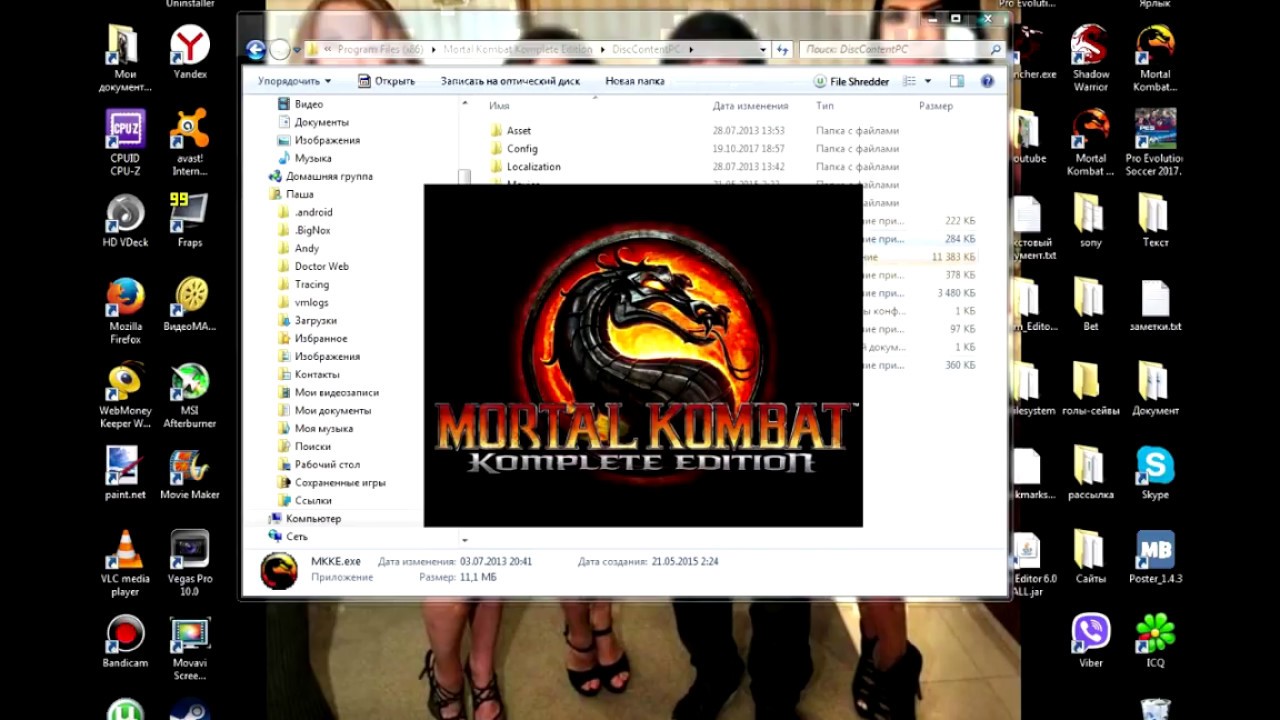The height and width of the screenshot is (720, 1280).
Task: Sort by the Тип column header
Action: click(825, 105)
